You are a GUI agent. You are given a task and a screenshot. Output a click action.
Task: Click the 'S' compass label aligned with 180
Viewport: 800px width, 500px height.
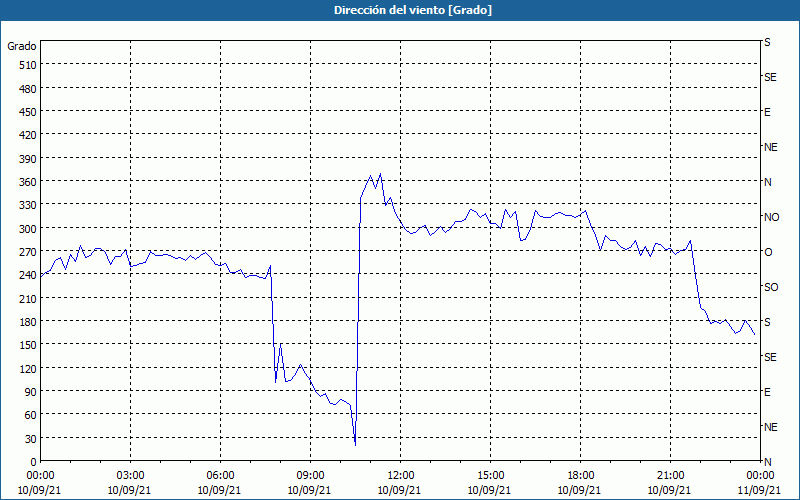pos(767,322)
